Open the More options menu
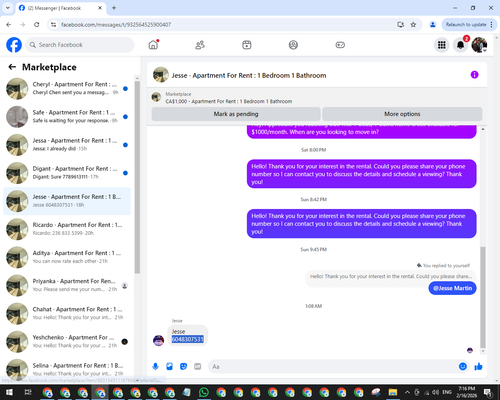 click(402, 114)
